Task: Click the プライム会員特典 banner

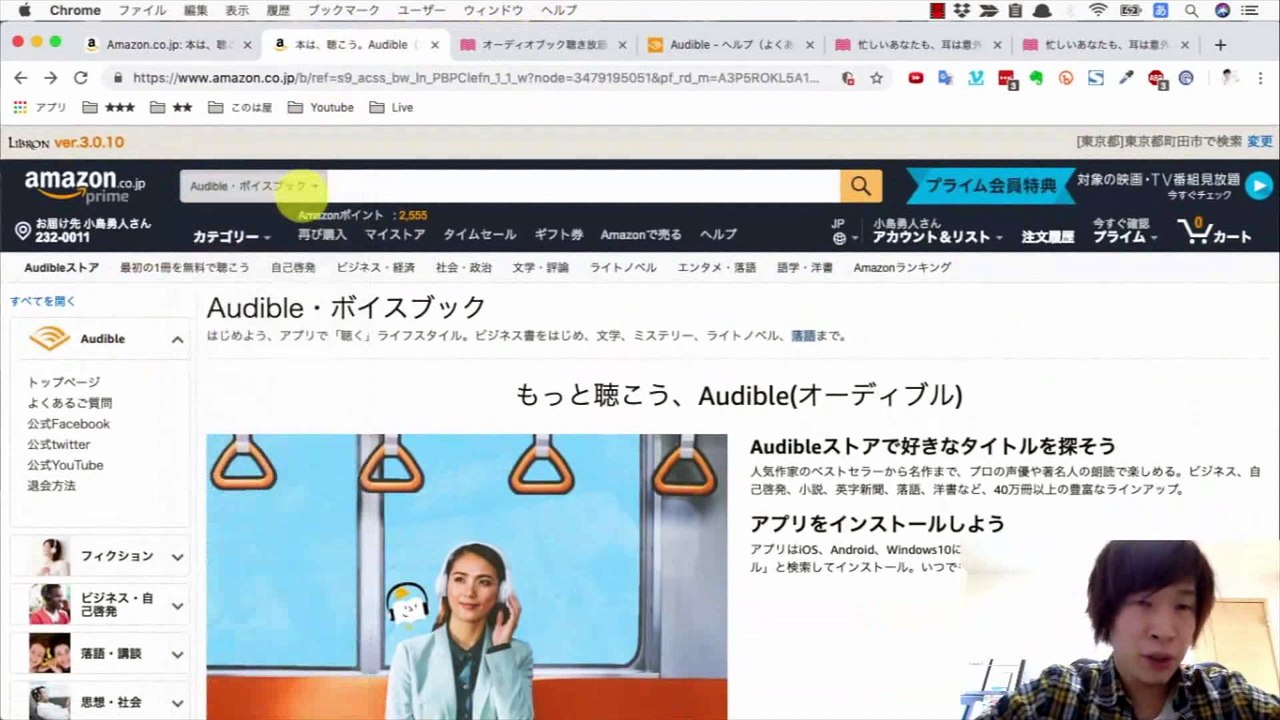Action: tap(990, 186)
